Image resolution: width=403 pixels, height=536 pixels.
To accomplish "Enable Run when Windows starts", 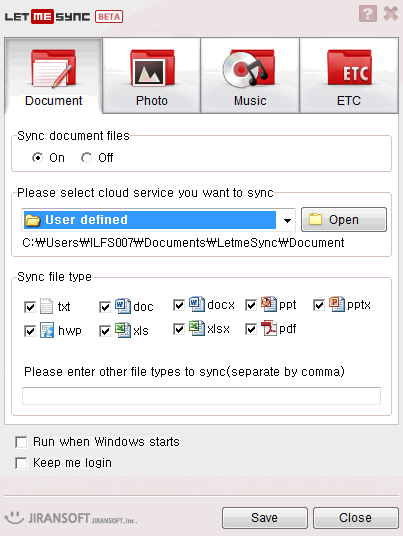I will (x=21, y=442).
